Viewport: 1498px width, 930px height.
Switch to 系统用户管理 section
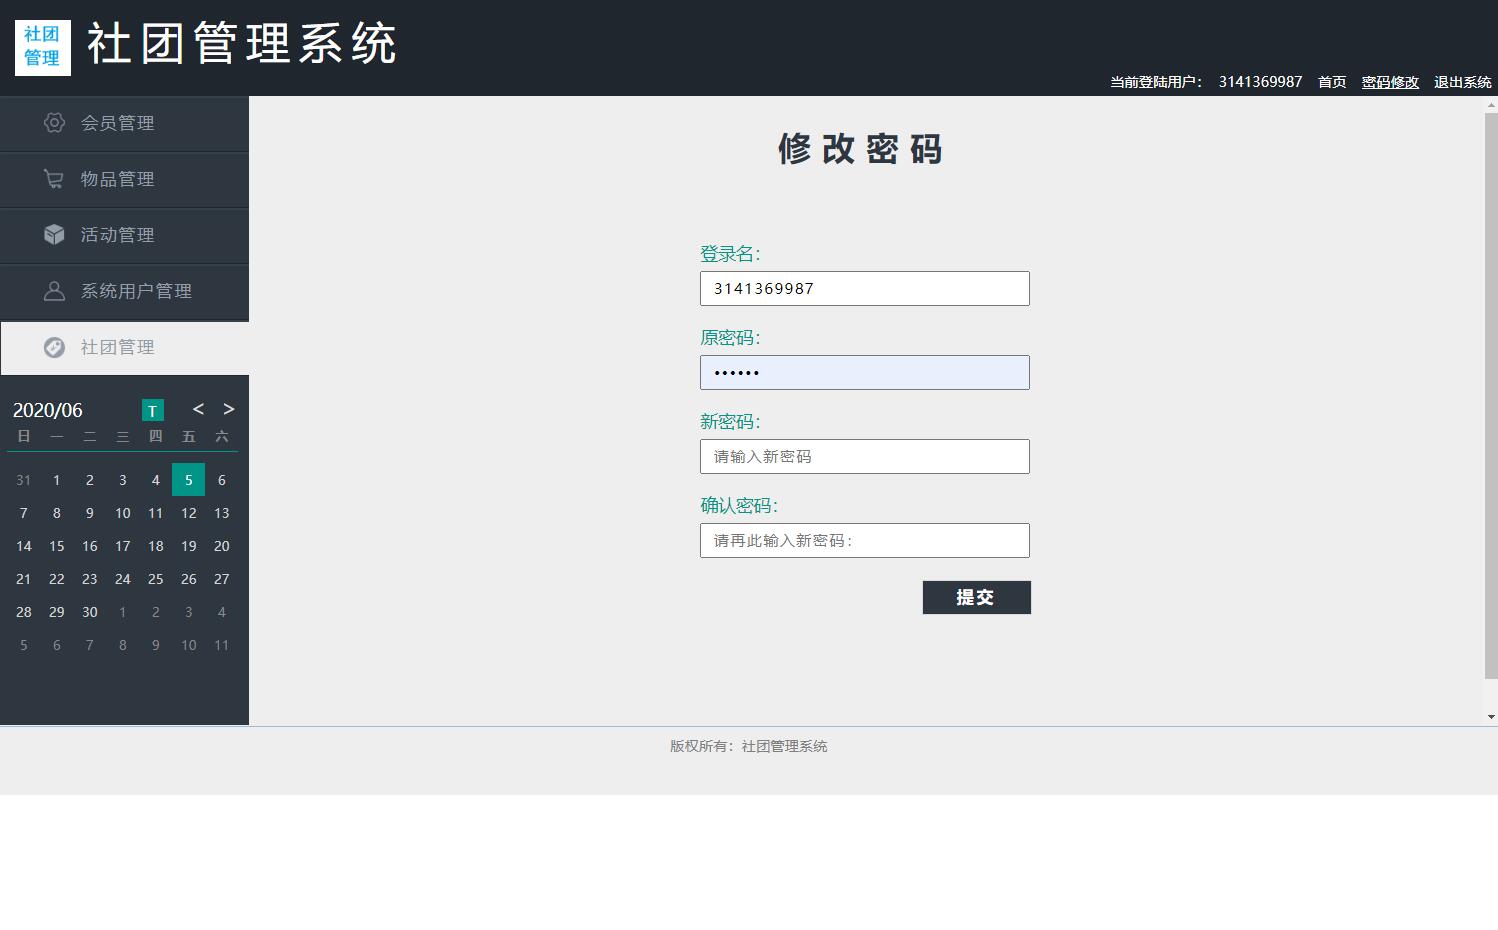coord(136,290)
